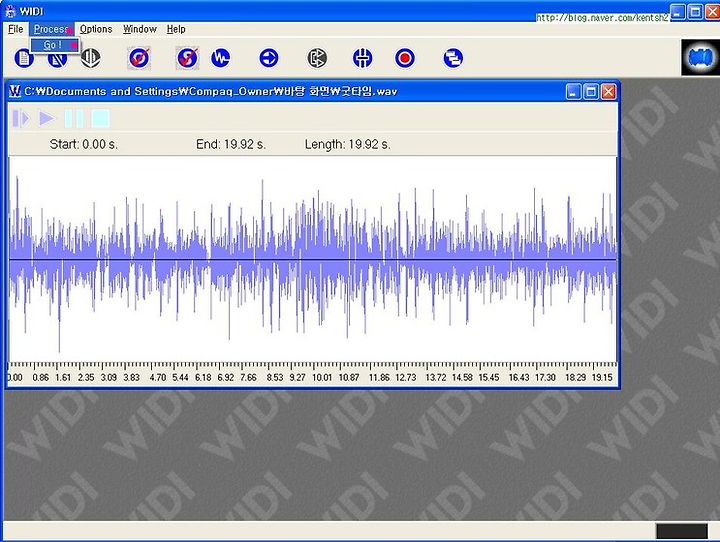
Task: Open the Help menu
Action: pos(176,29)
